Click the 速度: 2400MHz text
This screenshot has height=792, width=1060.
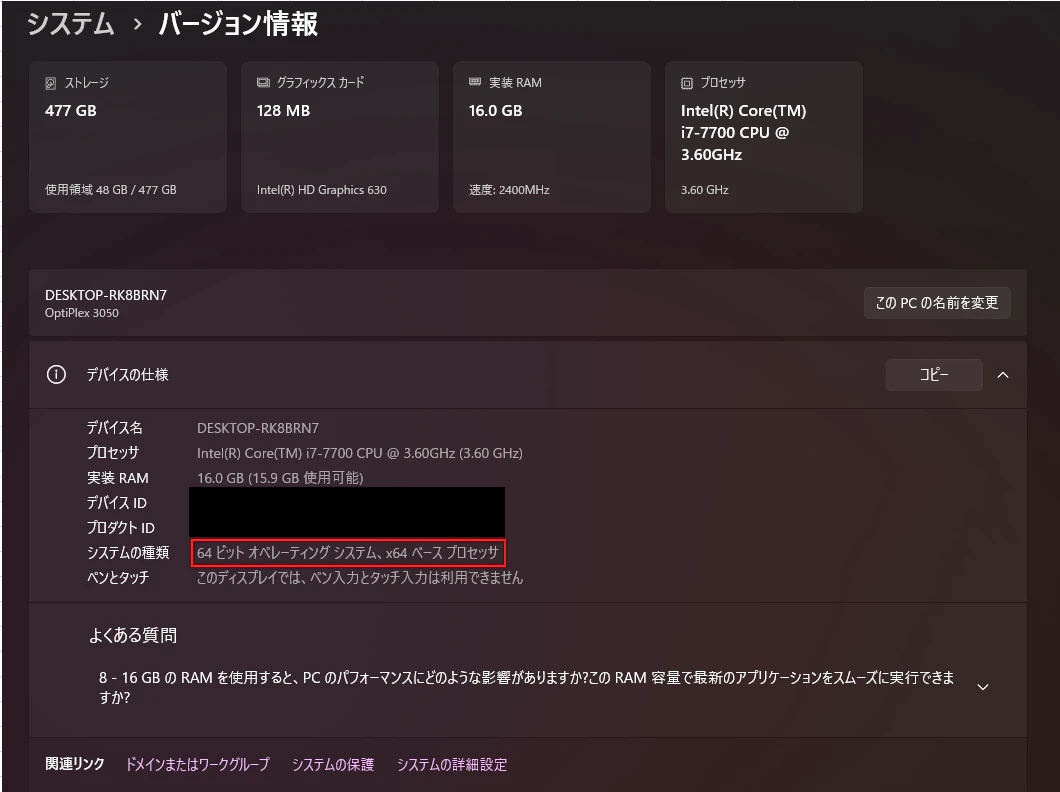(509, 190)
